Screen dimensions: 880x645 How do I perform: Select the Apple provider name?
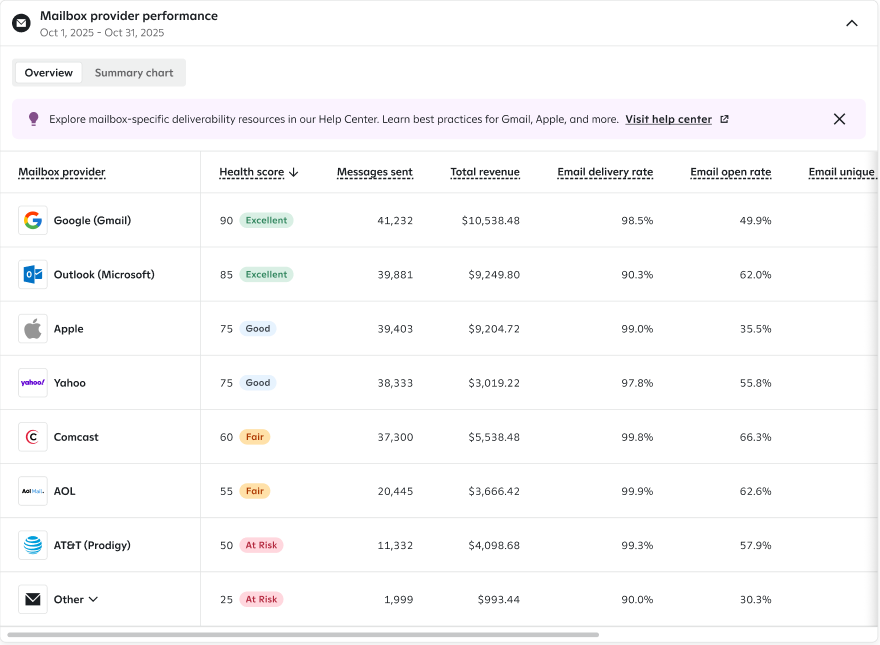click(68, 328)
